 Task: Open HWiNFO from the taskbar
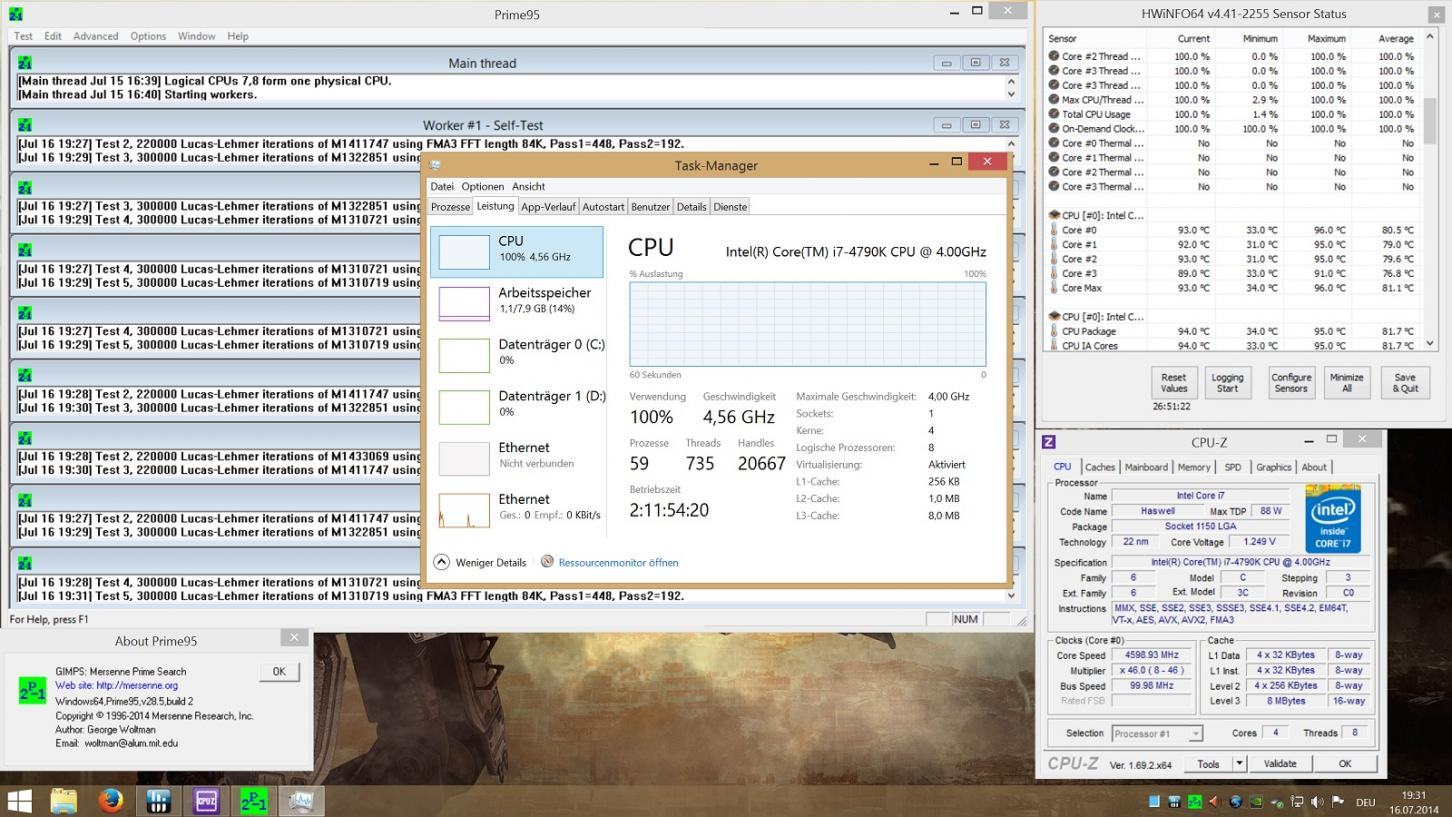[158, 801]
